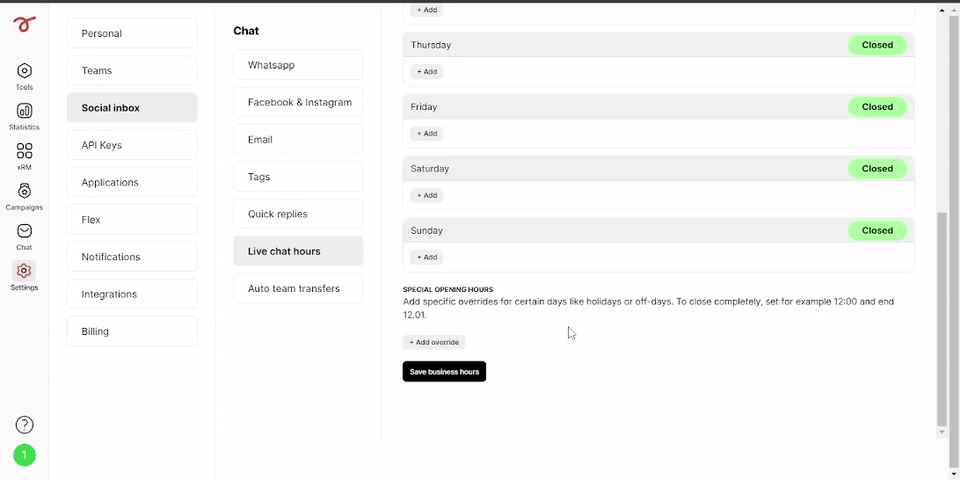Open the Statistics icon in sidebar
The height and width of the screenshot is (480, 960).
[x=24, y=111]
